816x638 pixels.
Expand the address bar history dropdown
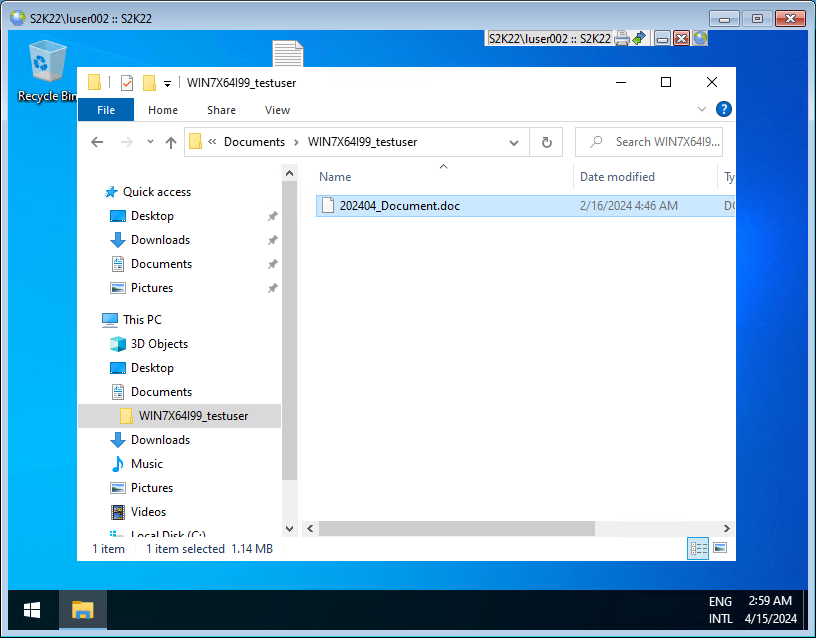point(514,143)
